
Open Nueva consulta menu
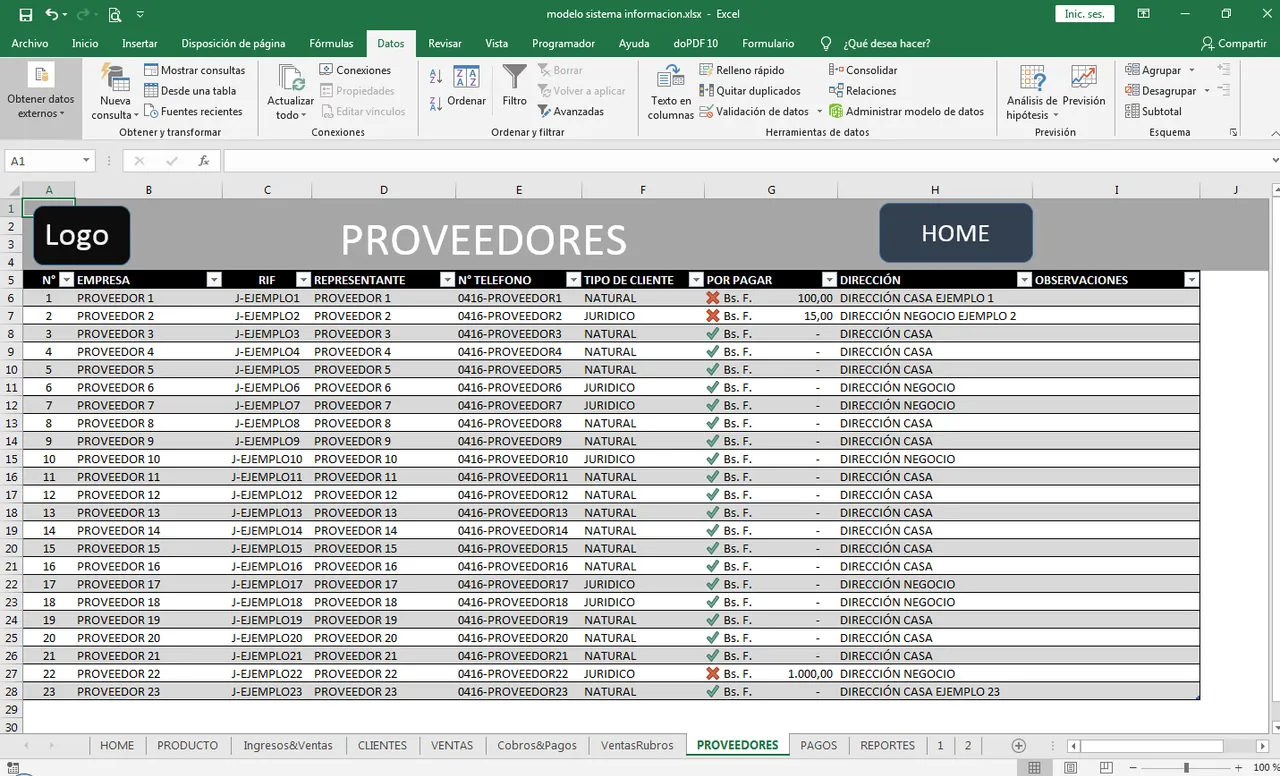115,92
